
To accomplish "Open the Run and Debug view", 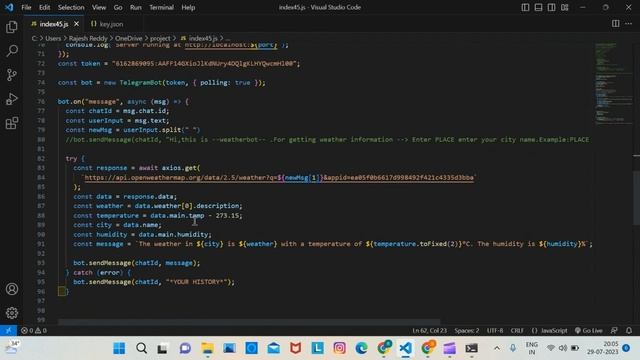I will [12, 99].
